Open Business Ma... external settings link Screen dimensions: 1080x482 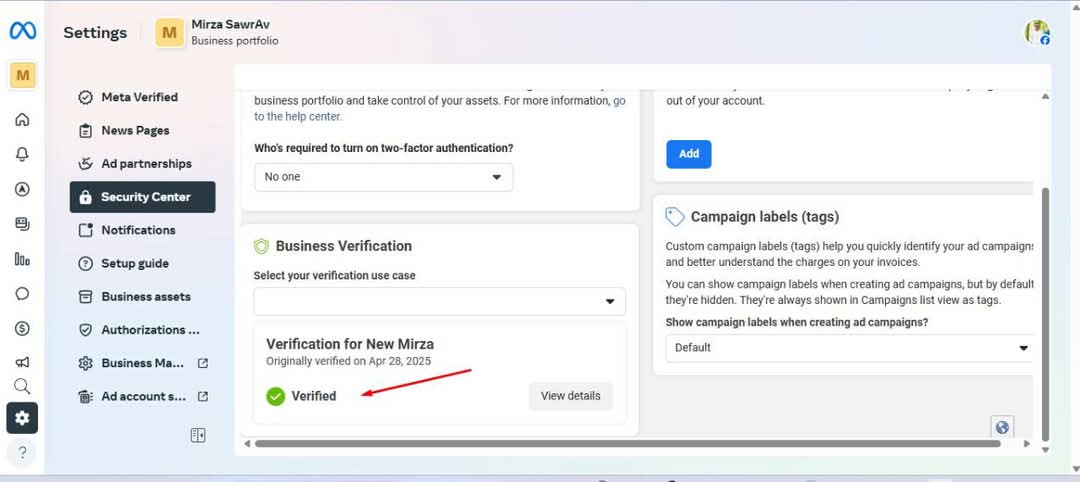(x=143, y=363)
